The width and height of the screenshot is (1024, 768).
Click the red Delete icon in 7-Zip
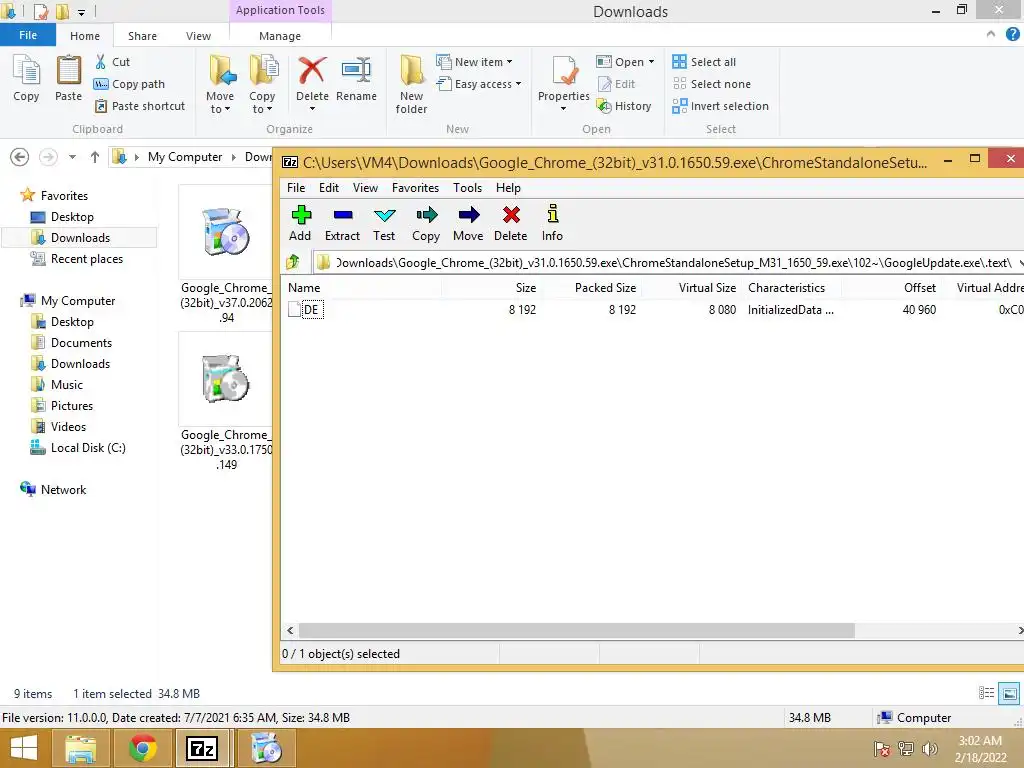coord(511,223)
